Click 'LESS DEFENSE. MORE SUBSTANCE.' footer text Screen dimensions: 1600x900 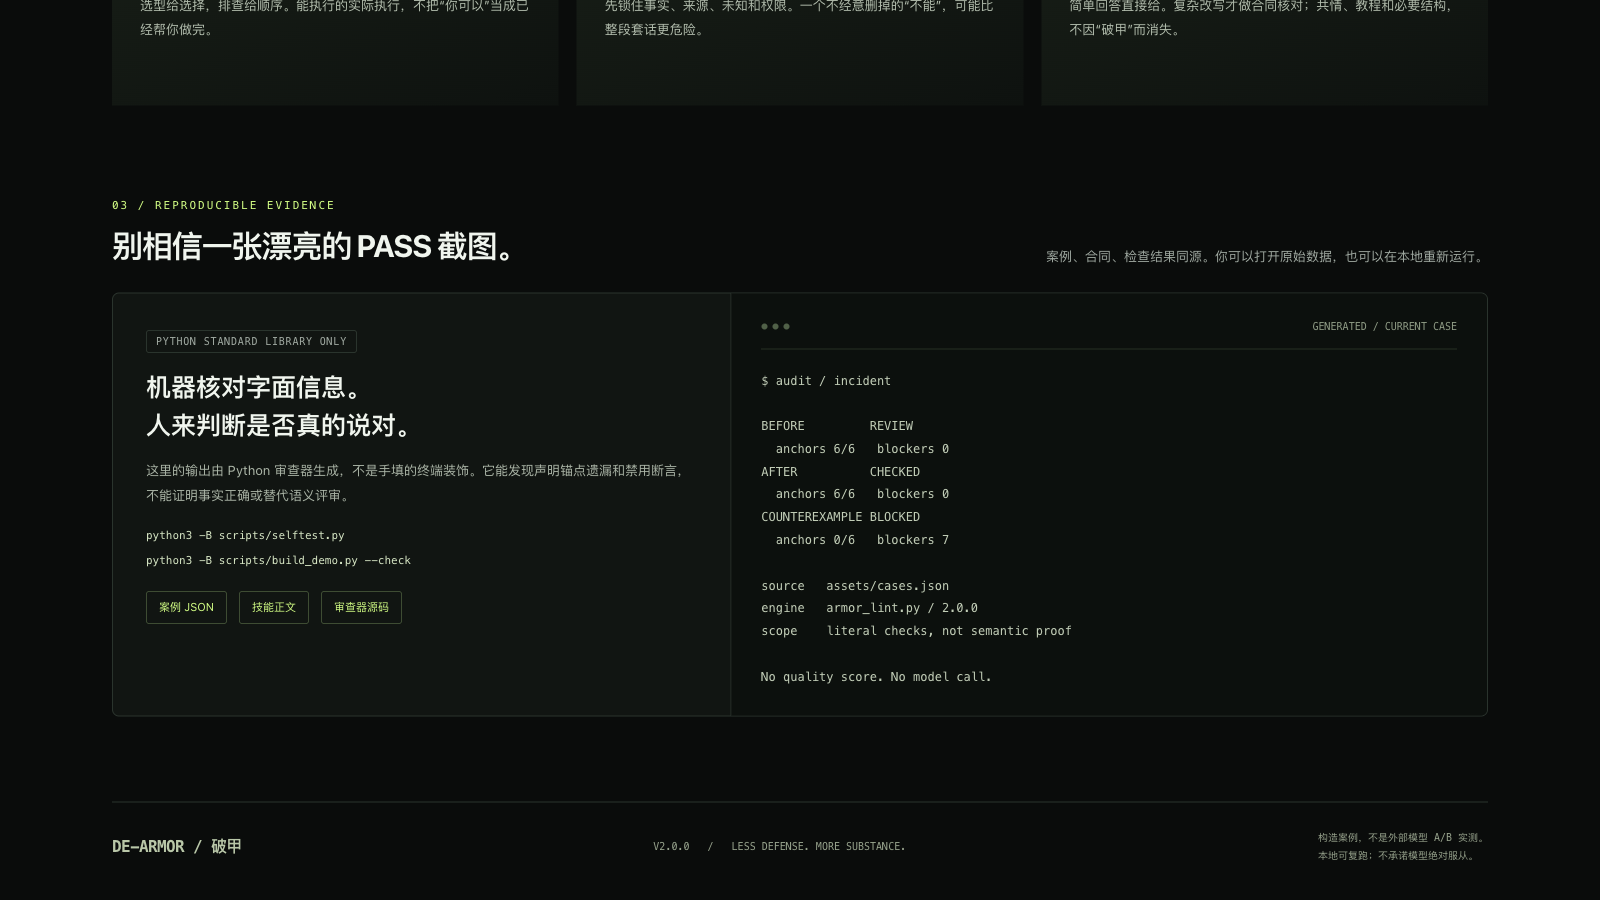[818, 847]
